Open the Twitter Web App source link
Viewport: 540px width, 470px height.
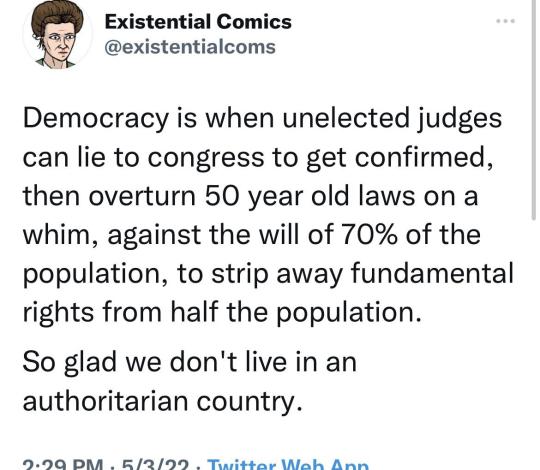point(288,465)
